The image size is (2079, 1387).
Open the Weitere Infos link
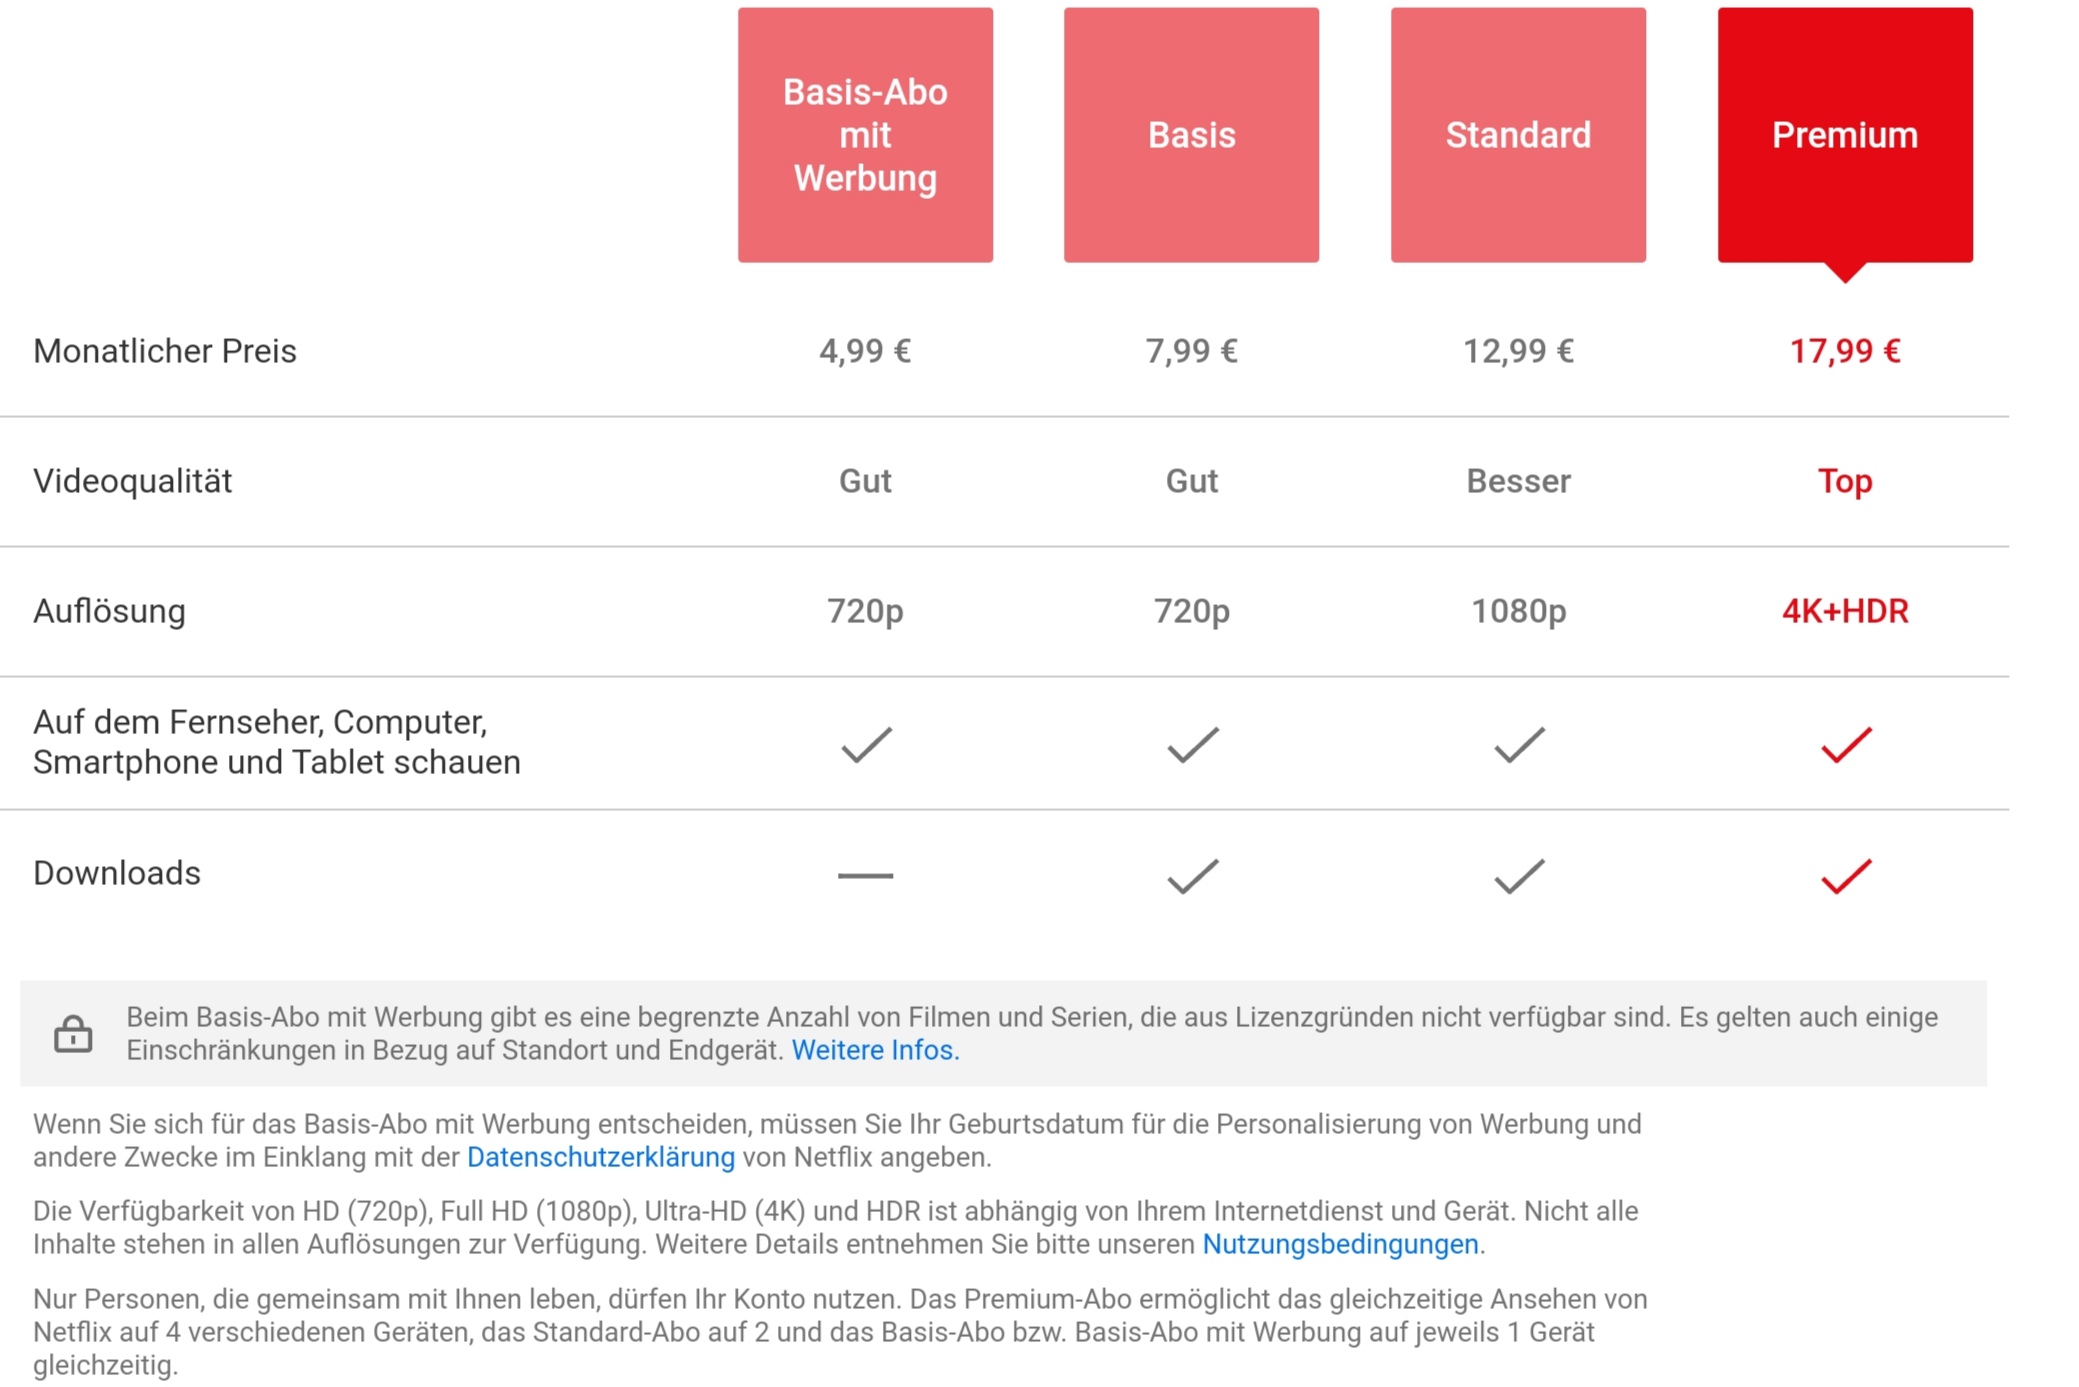pos(875,1050)
